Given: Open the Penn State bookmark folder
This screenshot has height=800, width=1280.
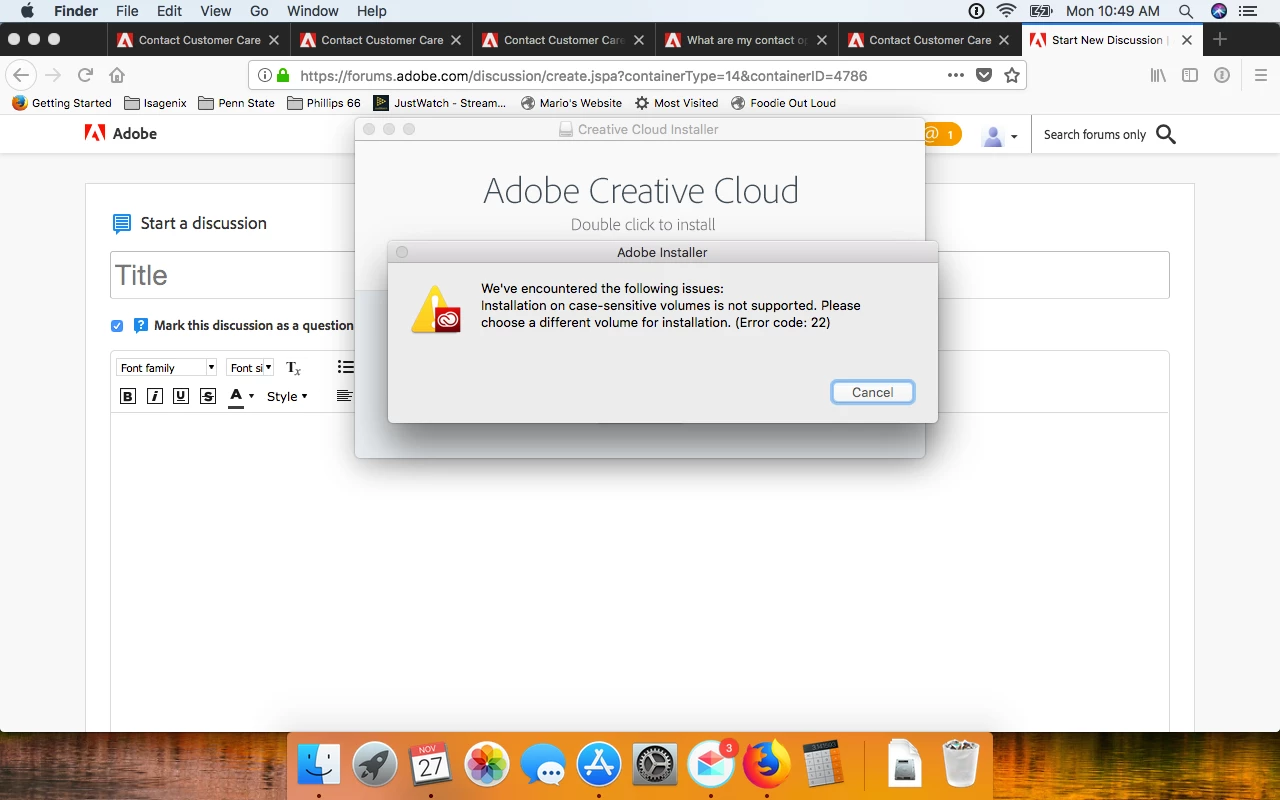Looking at the screenshot, I should click(236, 103).
